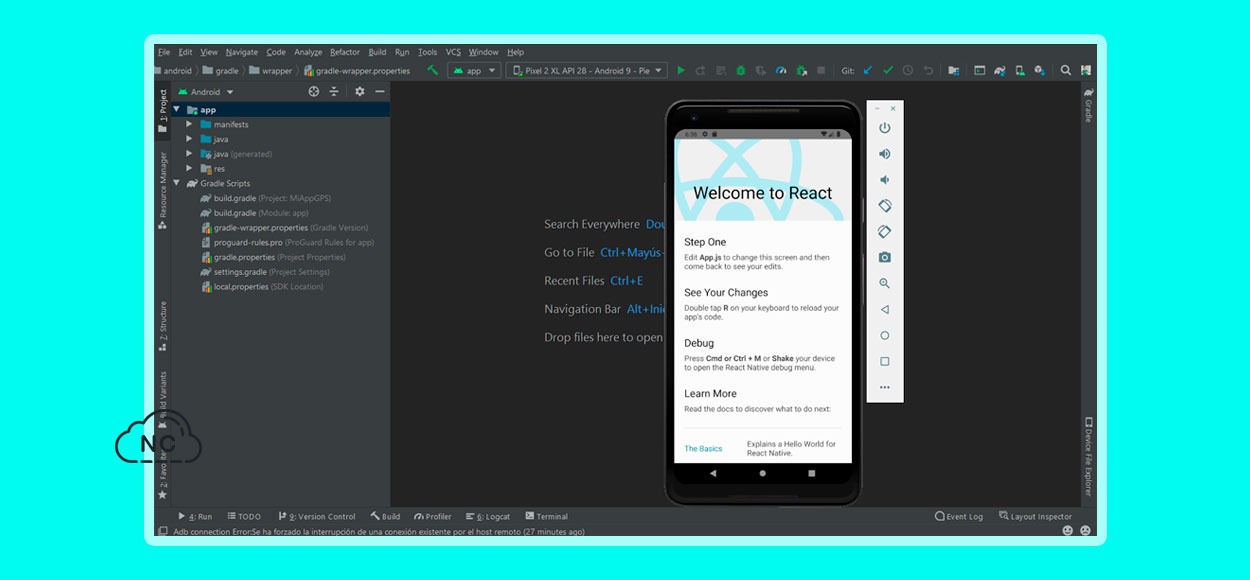Screen dimensions: 1250x580
Task: Click the emulator rotate right icon
Action: (884, 232)
